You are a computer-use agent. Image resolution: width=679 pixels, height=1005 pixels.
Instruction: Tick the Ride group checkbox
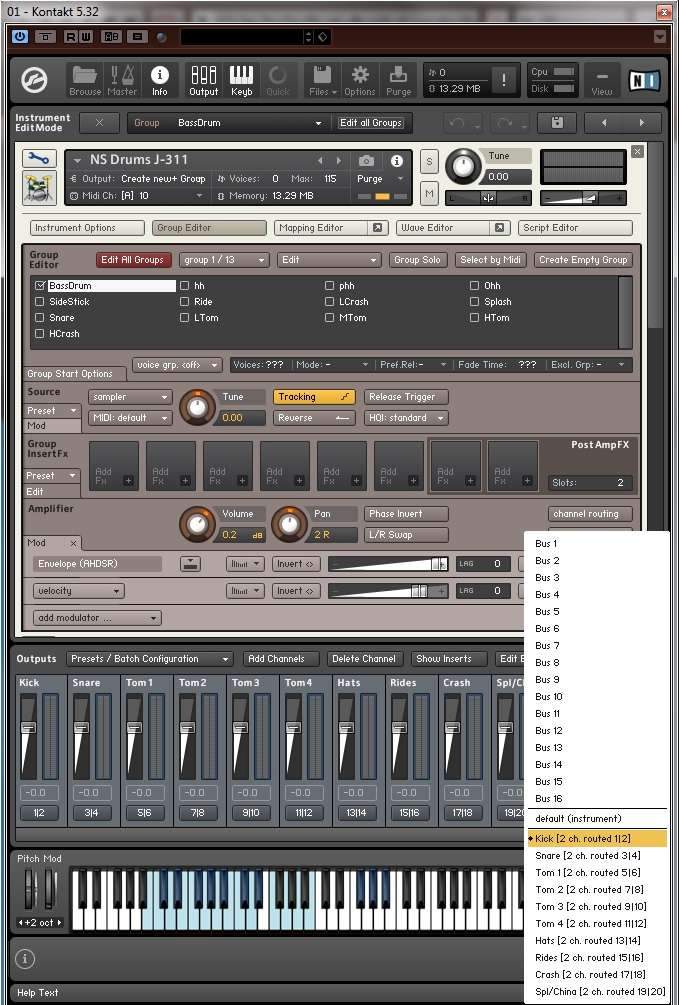pyautogui.click(x=185, y=302)
